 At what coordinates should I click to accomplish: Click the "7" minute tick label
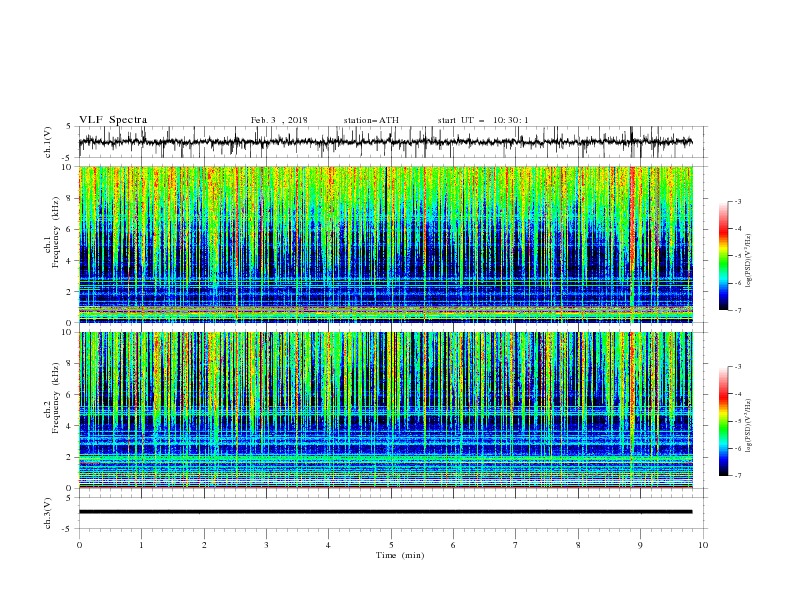[516, 545]
